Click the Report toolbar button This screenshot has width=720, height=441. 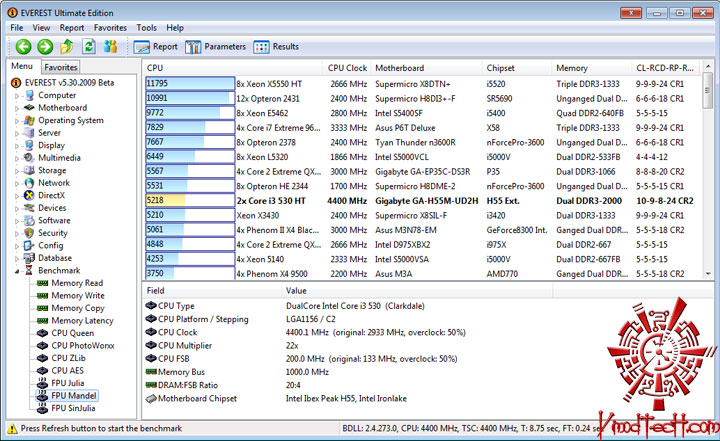156,47
